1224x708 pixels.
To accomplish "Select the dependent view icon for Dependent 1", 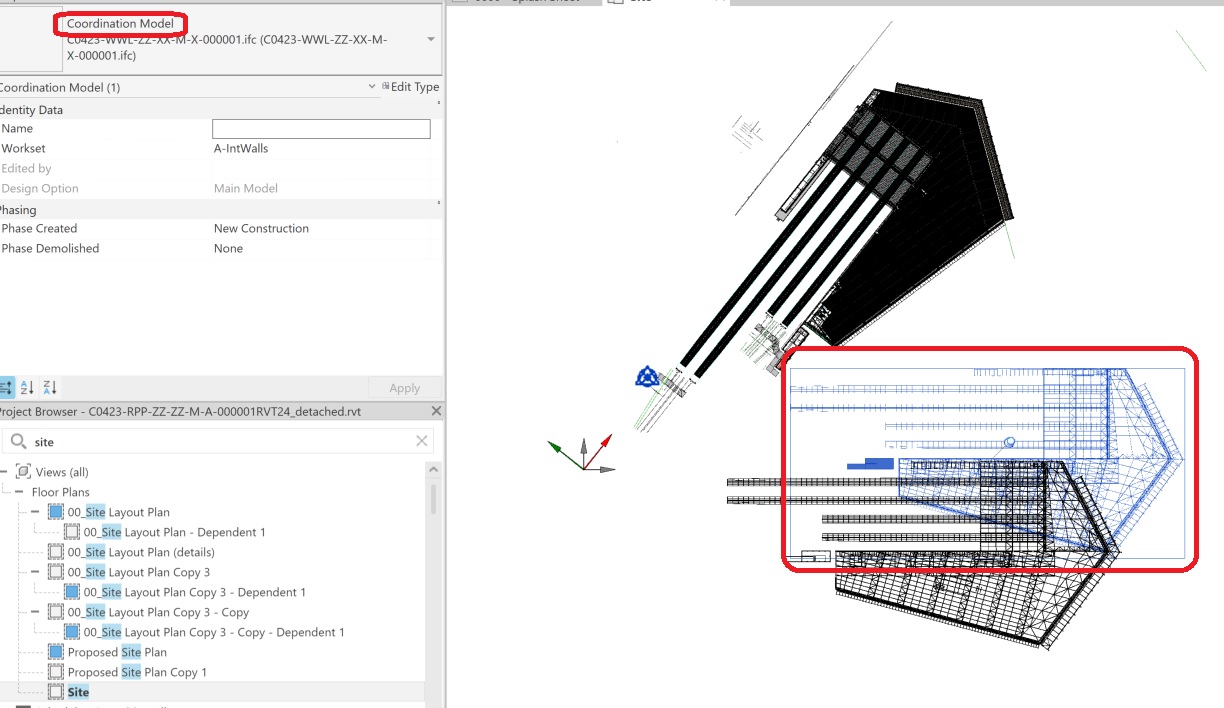I will (x=71, y=532).
